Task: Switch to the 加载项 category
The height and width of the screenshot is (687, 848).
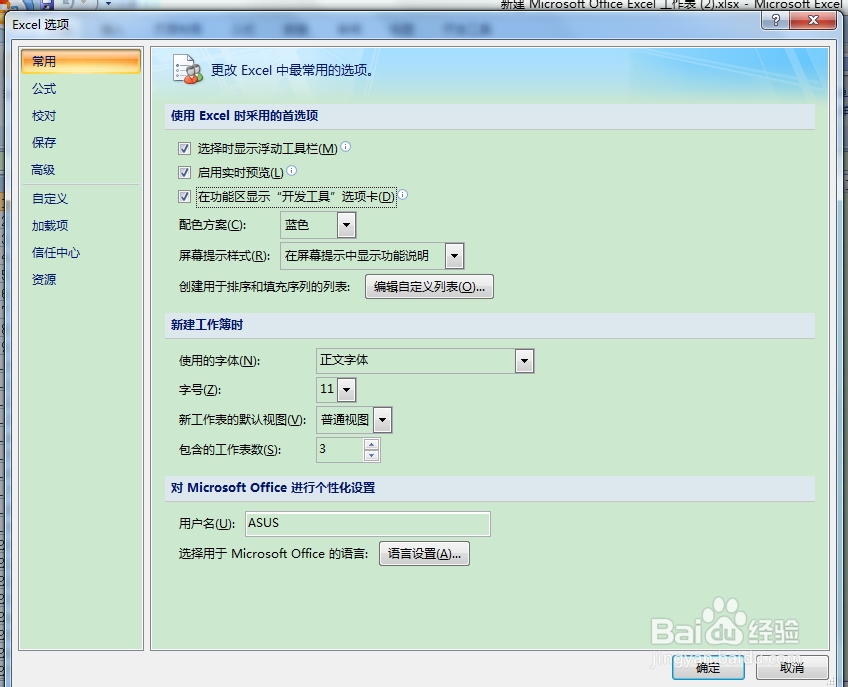Action: click(81, 226)
